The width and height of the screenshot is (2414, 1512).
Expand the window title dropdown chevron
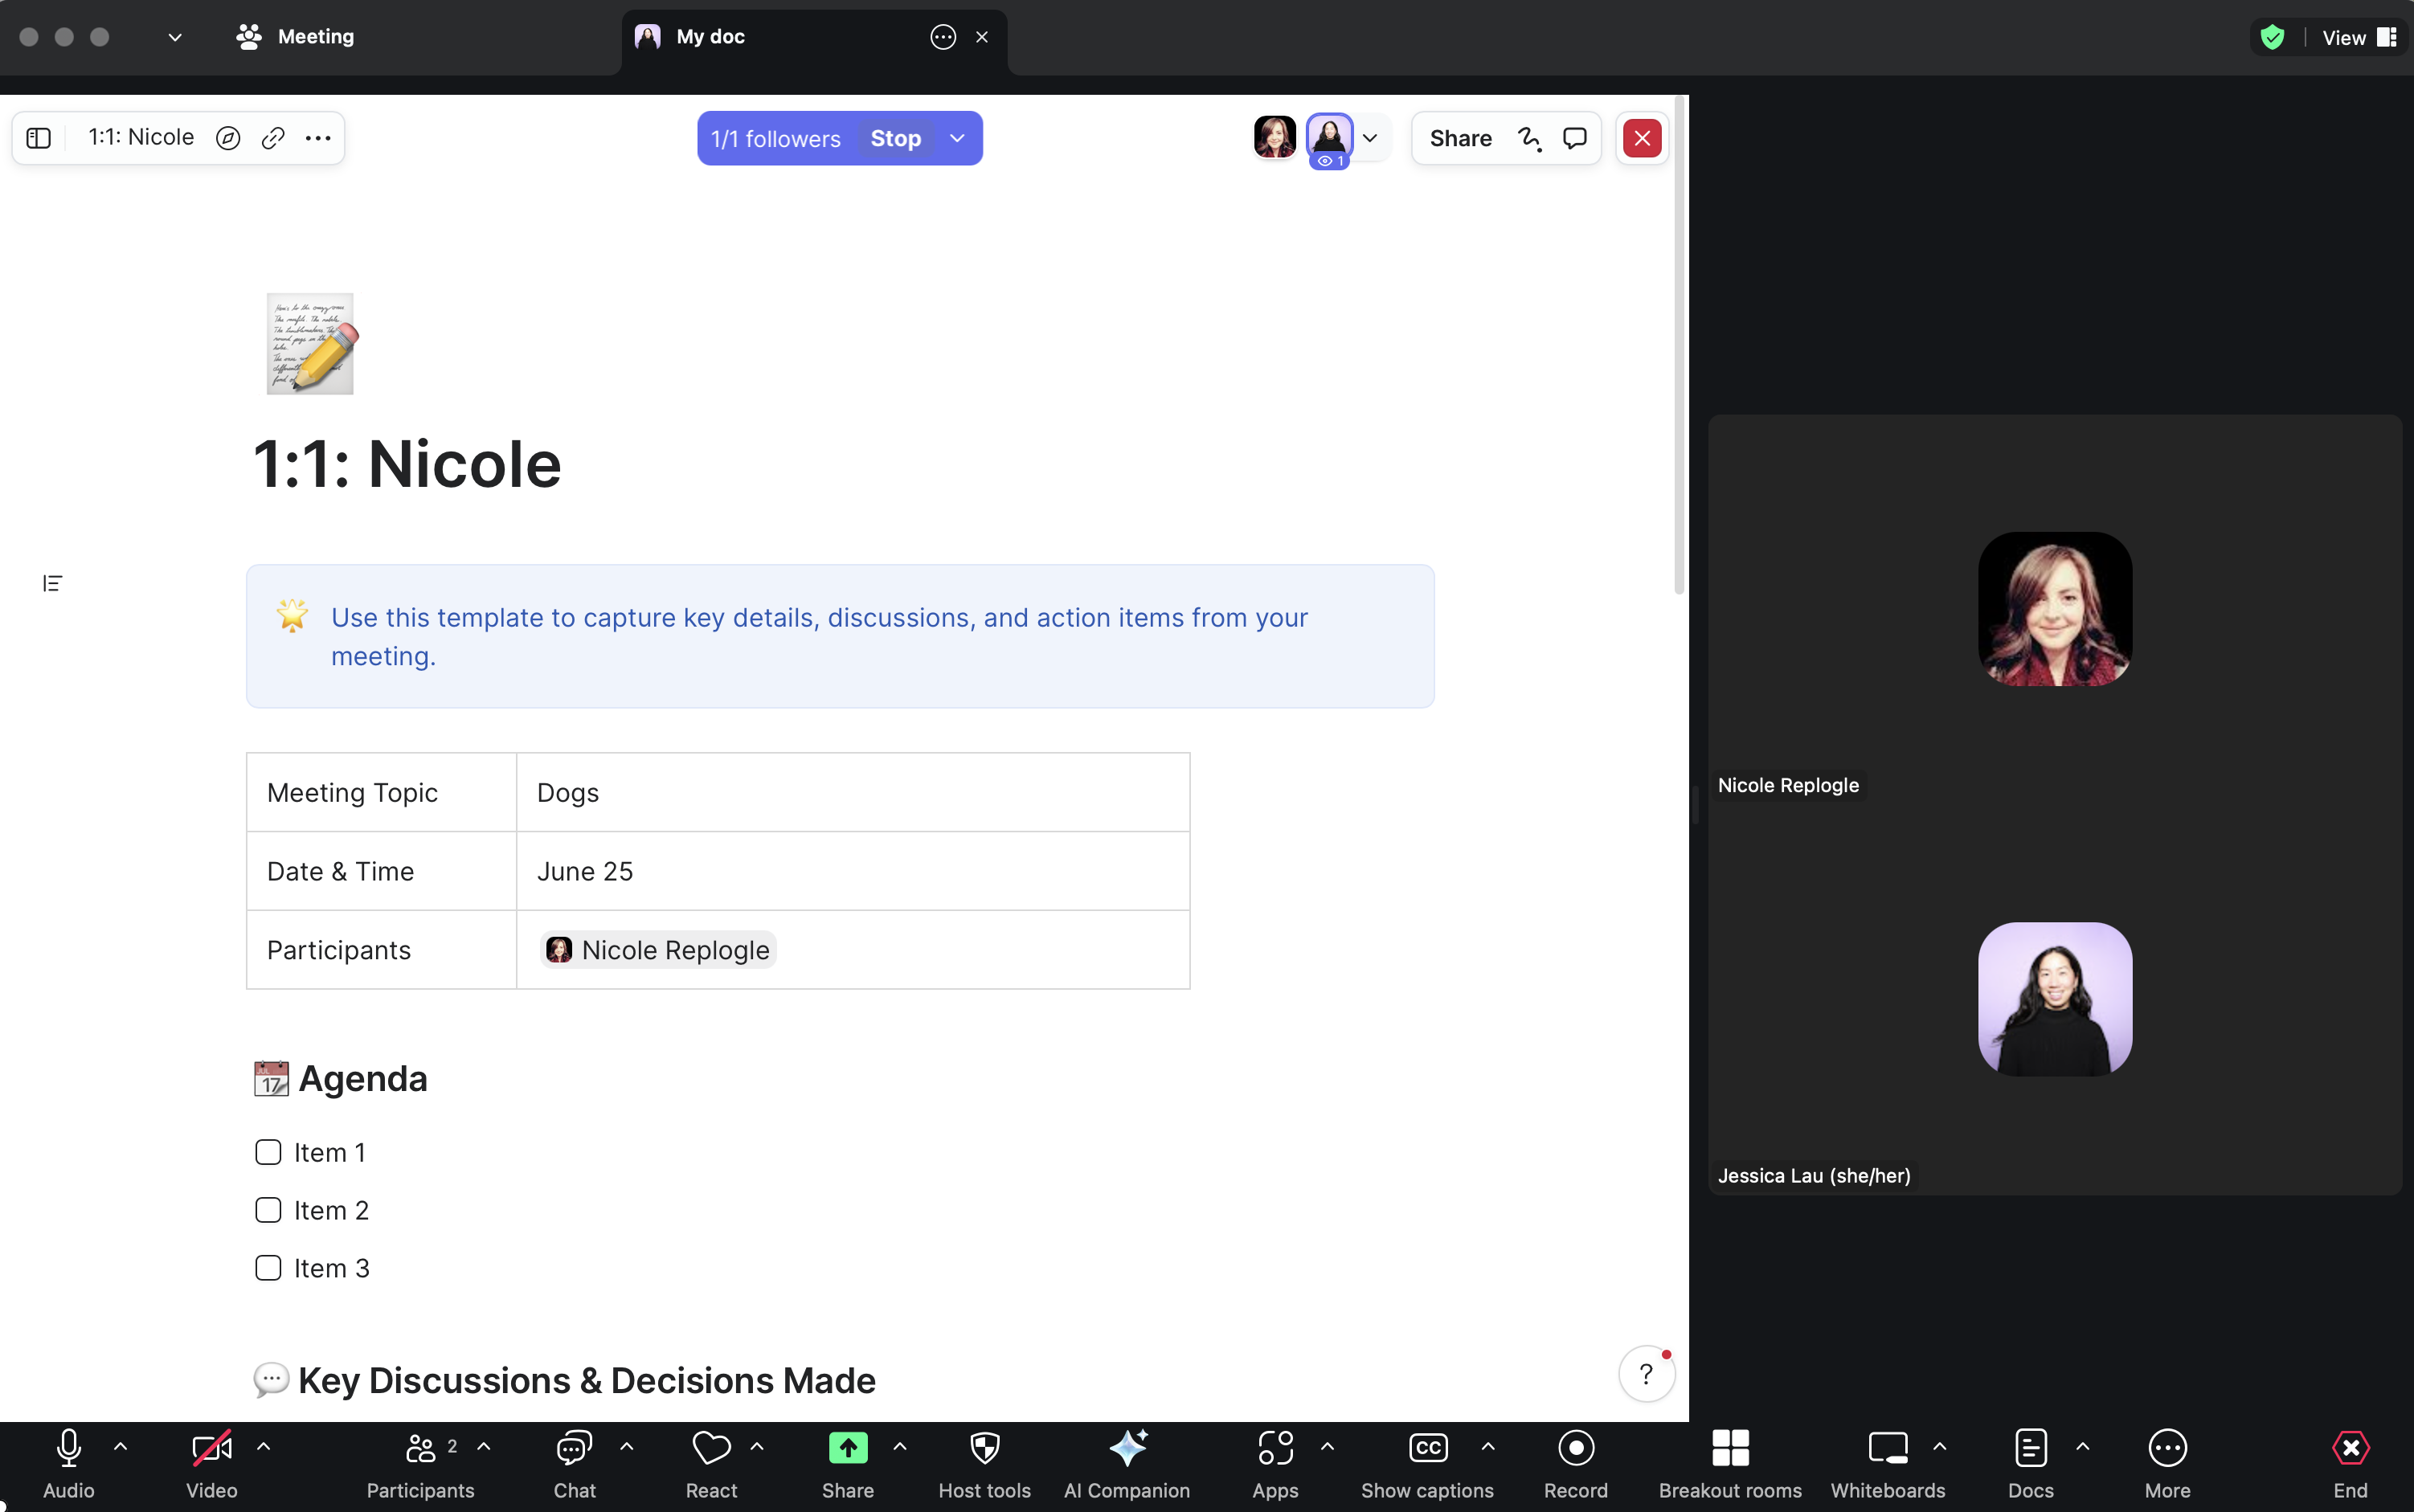click(x=175, y=38)
